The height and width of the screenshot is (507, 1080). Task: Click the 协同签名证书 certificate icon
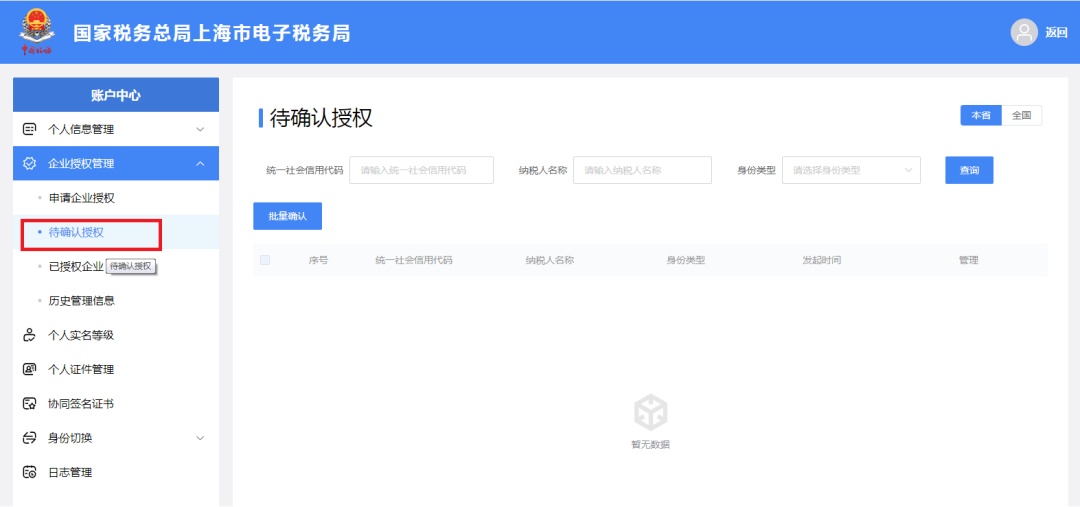pyautogui.click(x=30, y=404)
